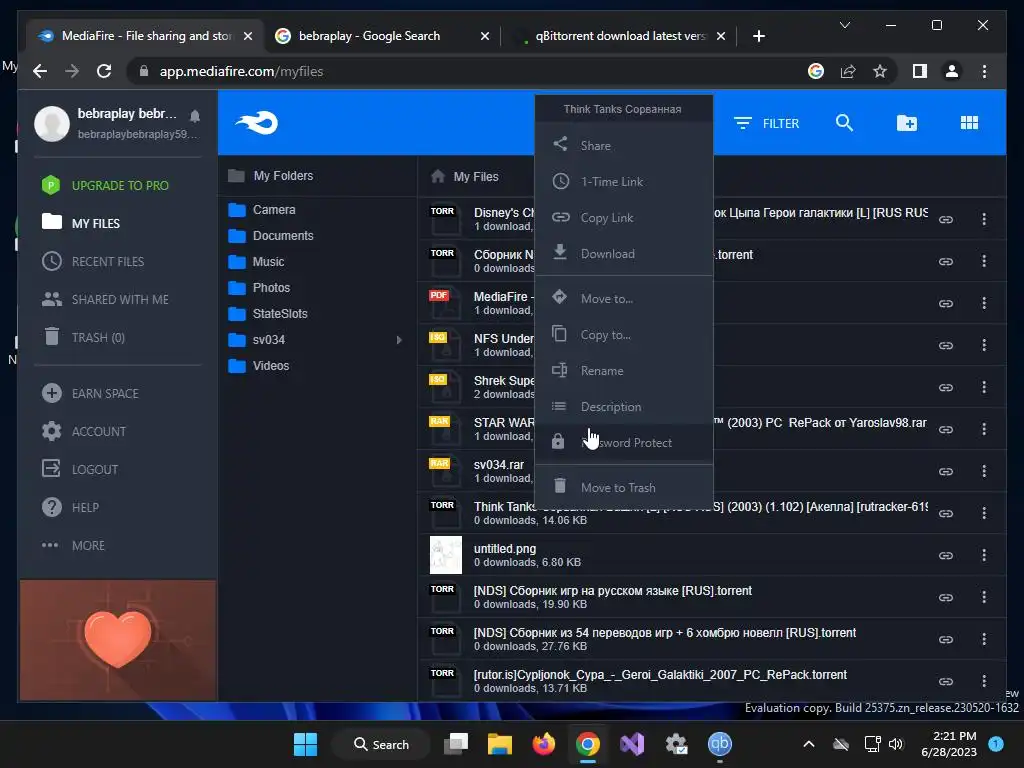Click link icon for MediaFire PDF row
The height and width of the screenshot is (768, 1024).
tap(946, 303)
